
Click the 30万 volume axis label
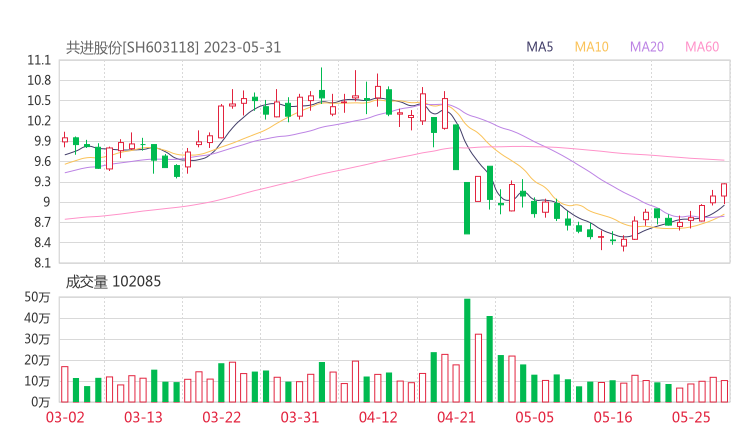[x=37, y=339]
